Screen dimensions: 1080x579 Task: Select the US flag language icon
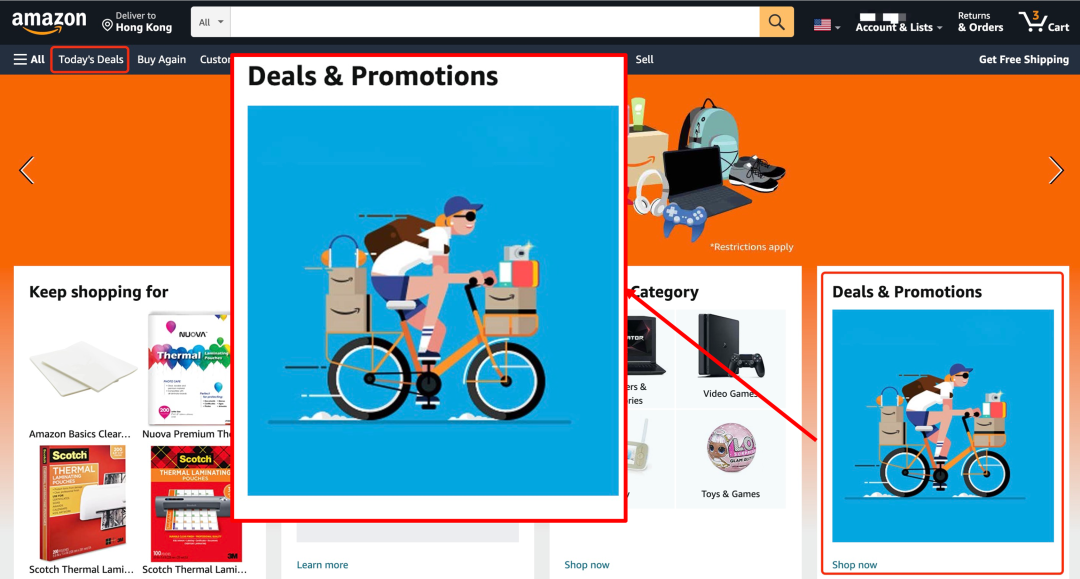tap(822, 25)
